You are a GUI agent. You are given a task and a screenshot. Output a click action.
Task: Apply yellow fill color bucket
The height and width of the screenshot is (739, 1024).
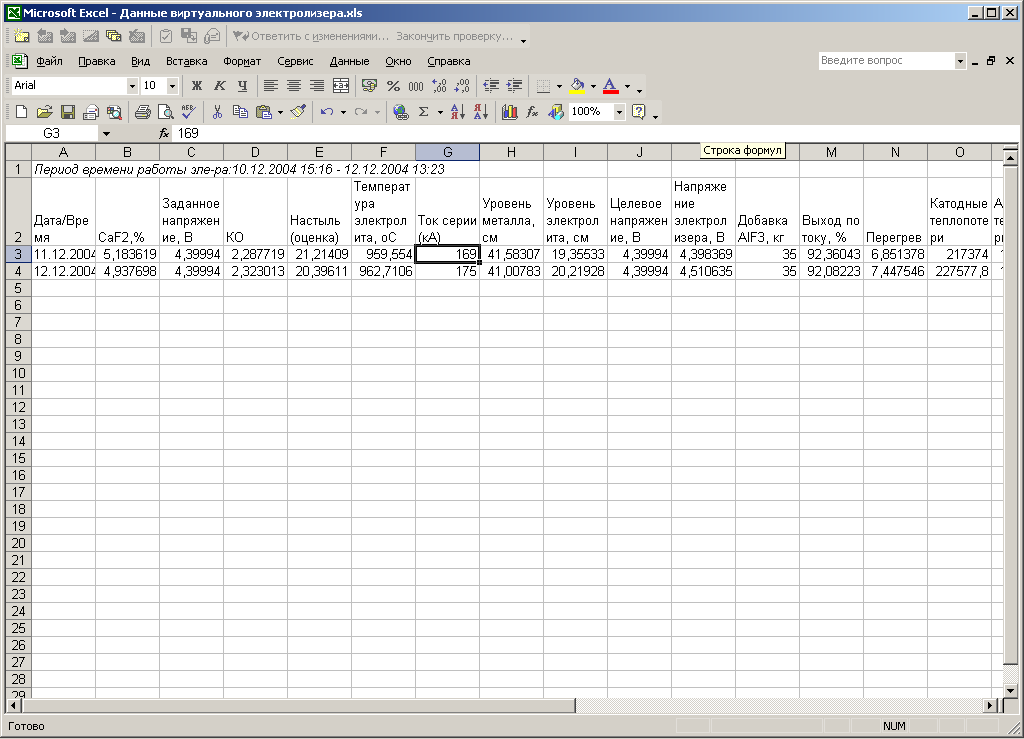click(x=577, y=86)
